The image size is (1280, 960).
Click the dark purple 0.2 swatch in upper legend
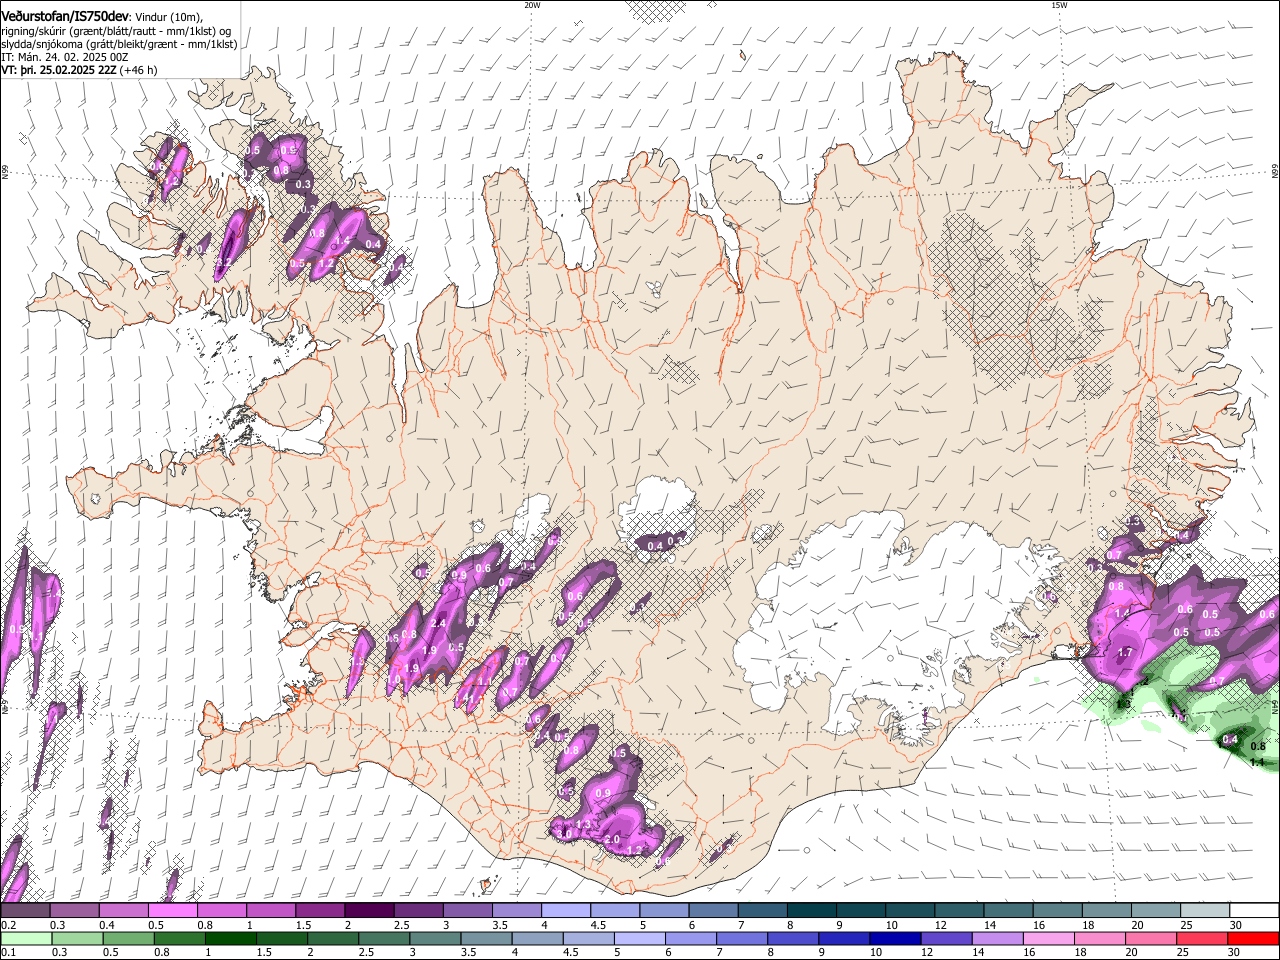25,911
